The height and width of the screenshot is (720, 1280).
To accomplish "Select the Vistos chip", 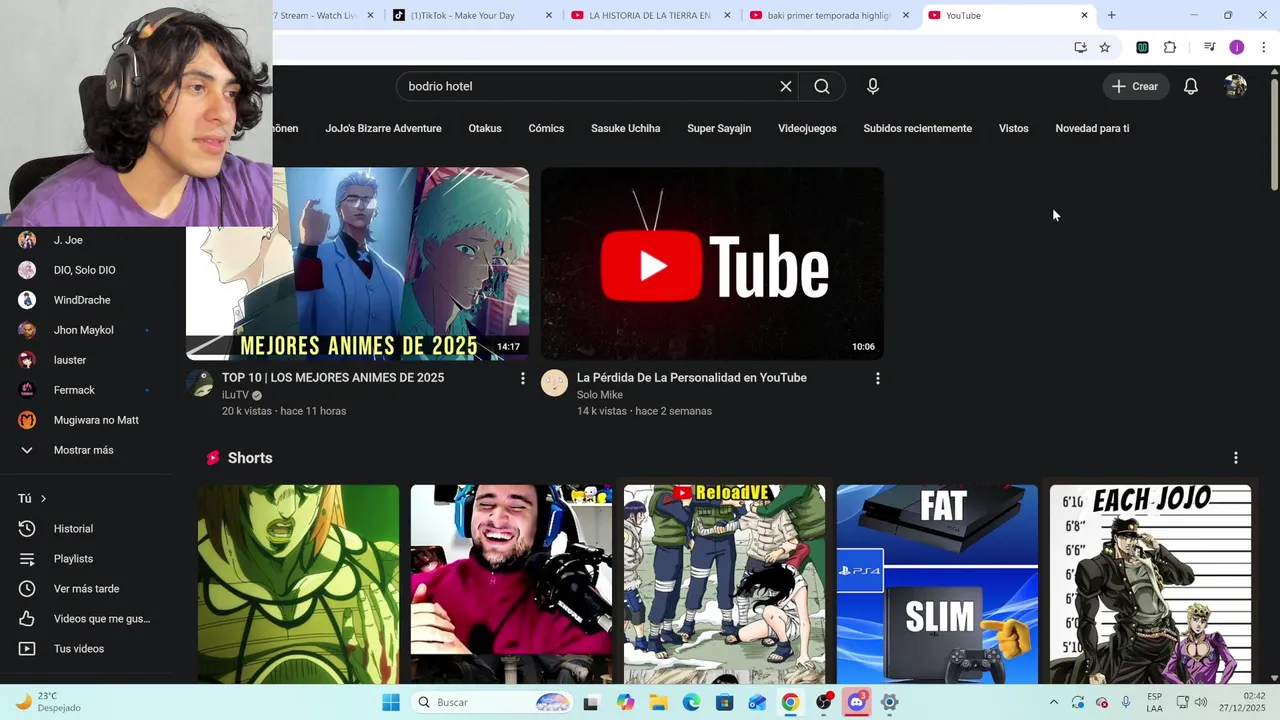I will tap(1013, 128).
